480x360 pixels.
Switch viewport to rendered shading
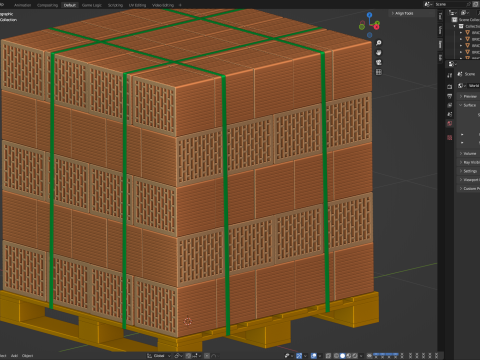point(355,355)
